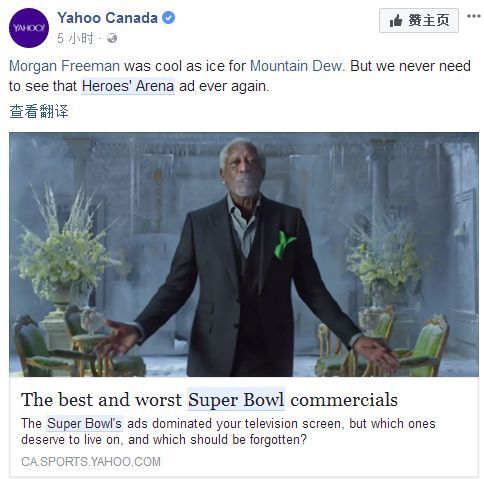Click the CA.SPORTS.YAHOO.COM source domain

coord(91,462)
